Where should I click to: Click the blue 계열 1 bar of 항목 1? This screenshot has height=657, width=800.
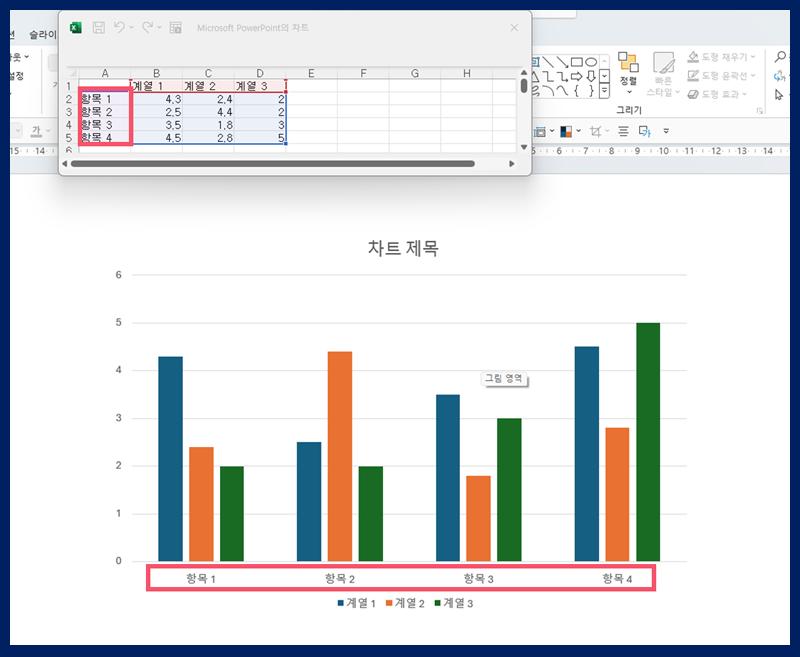click(170, 459)
